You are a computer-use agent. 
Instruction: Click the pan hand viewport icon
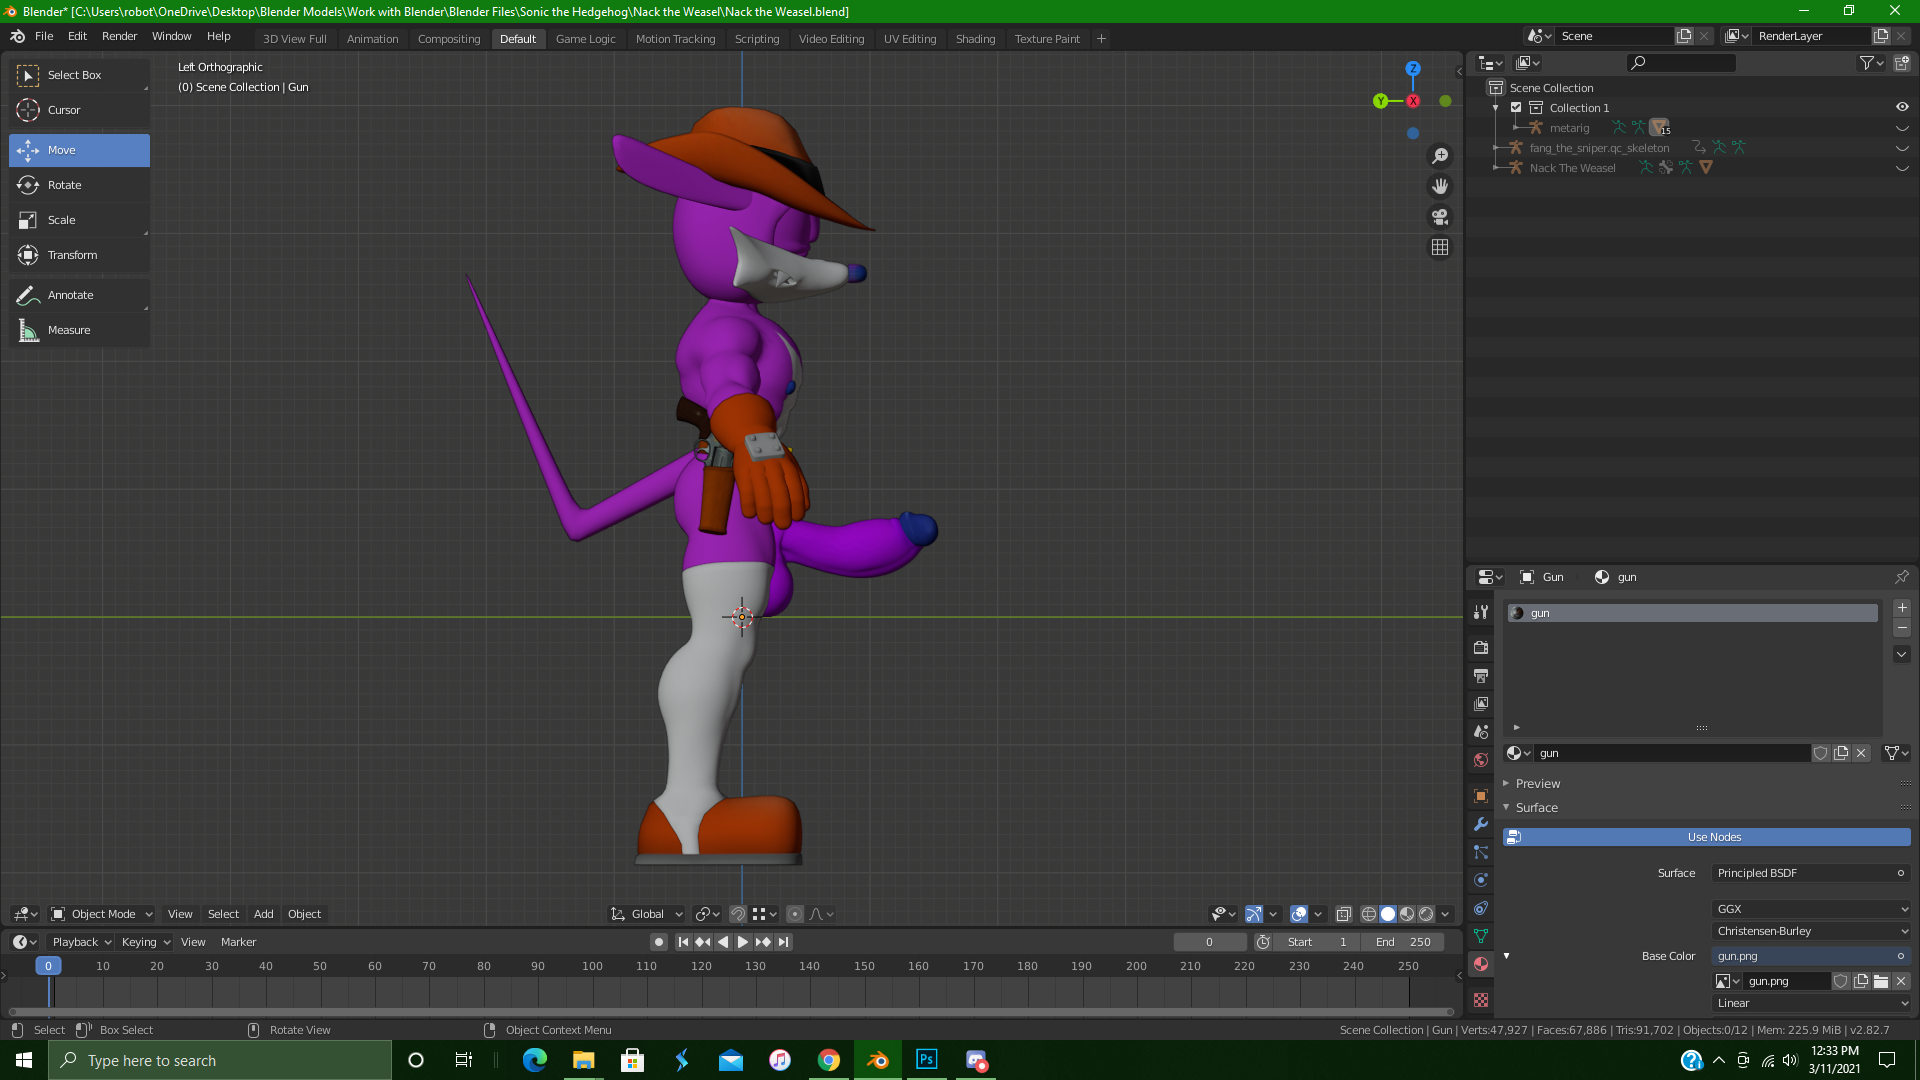(1440, 186)
